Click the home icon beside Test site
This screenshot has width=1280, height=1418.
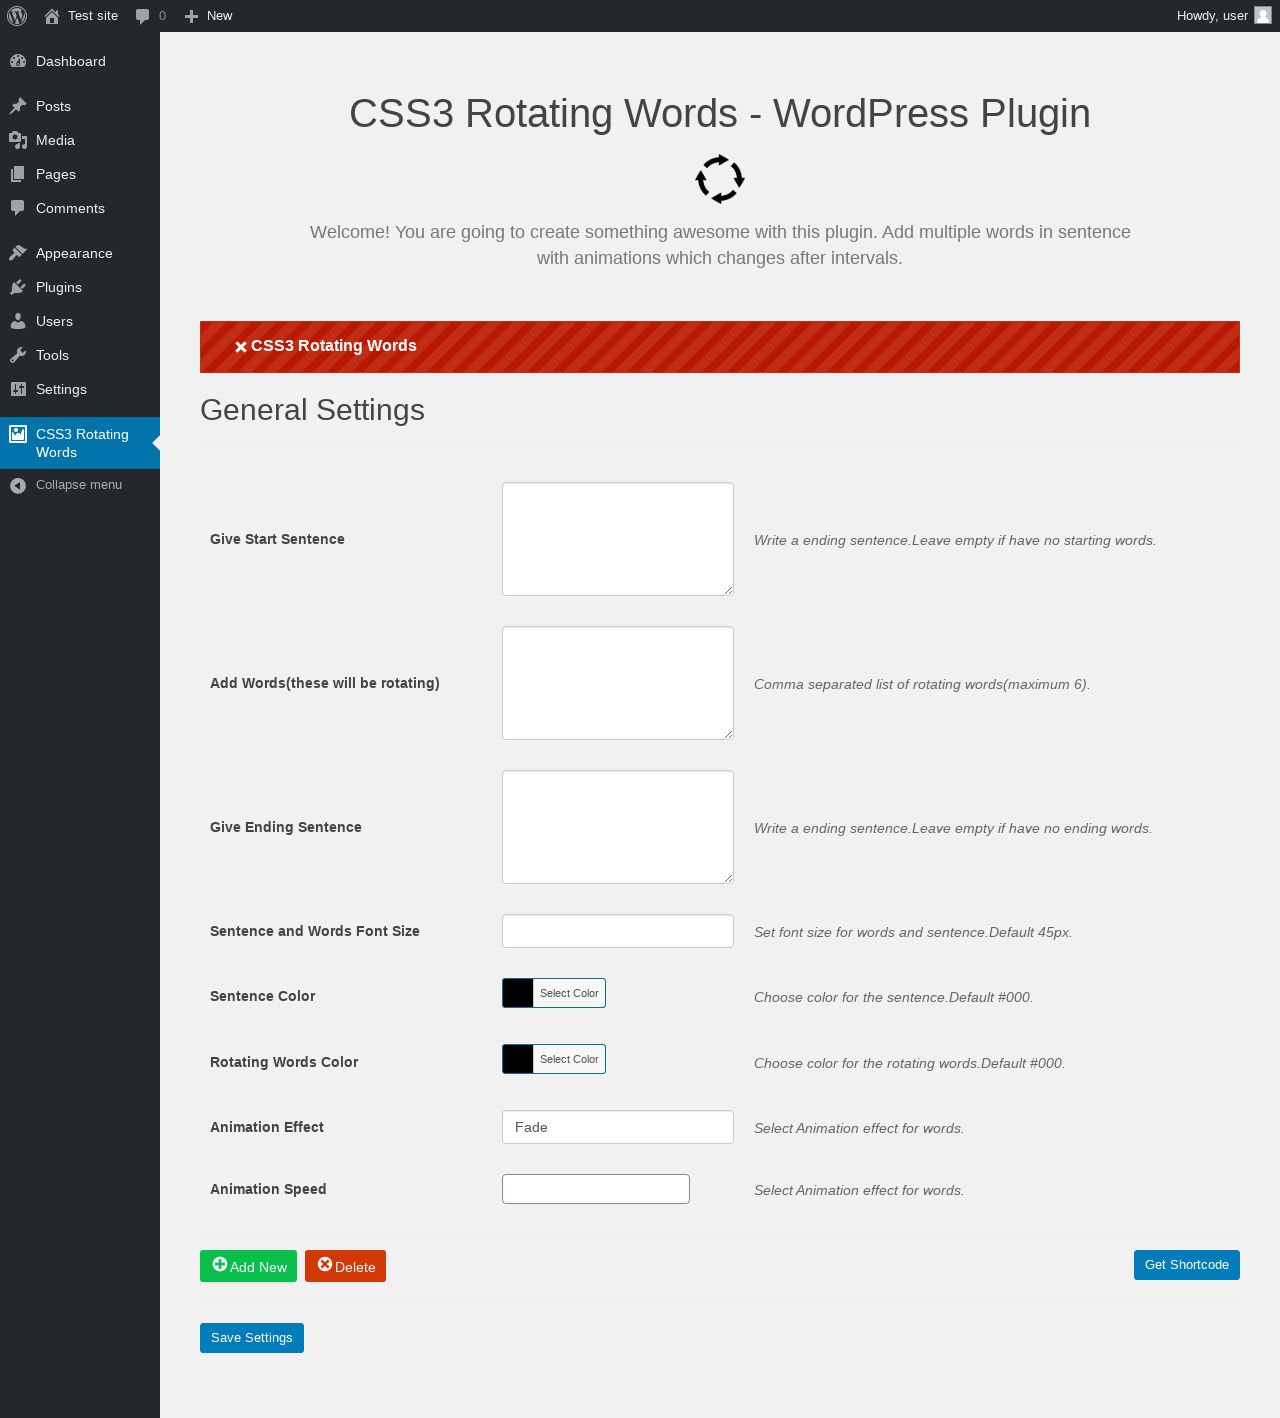tap(52, 16)
